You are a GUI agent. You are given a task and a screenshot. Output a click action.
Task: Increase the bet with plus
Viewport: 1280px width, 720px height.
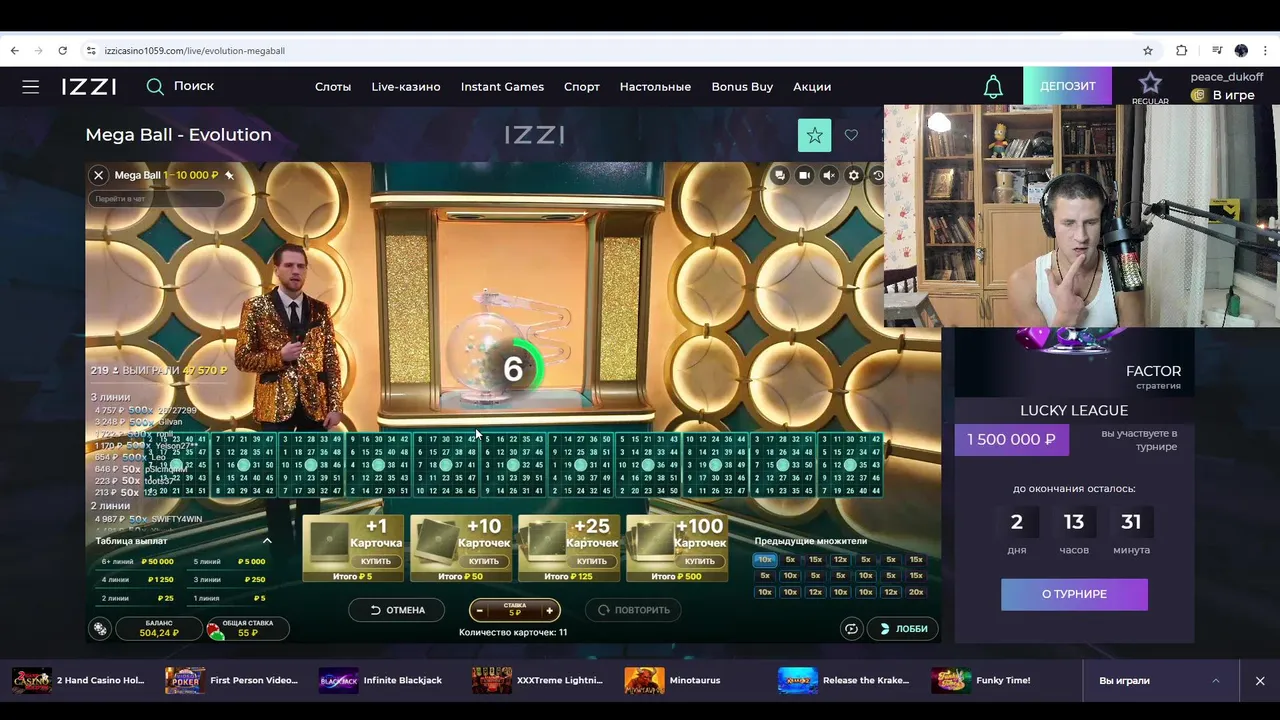point(549,610)
